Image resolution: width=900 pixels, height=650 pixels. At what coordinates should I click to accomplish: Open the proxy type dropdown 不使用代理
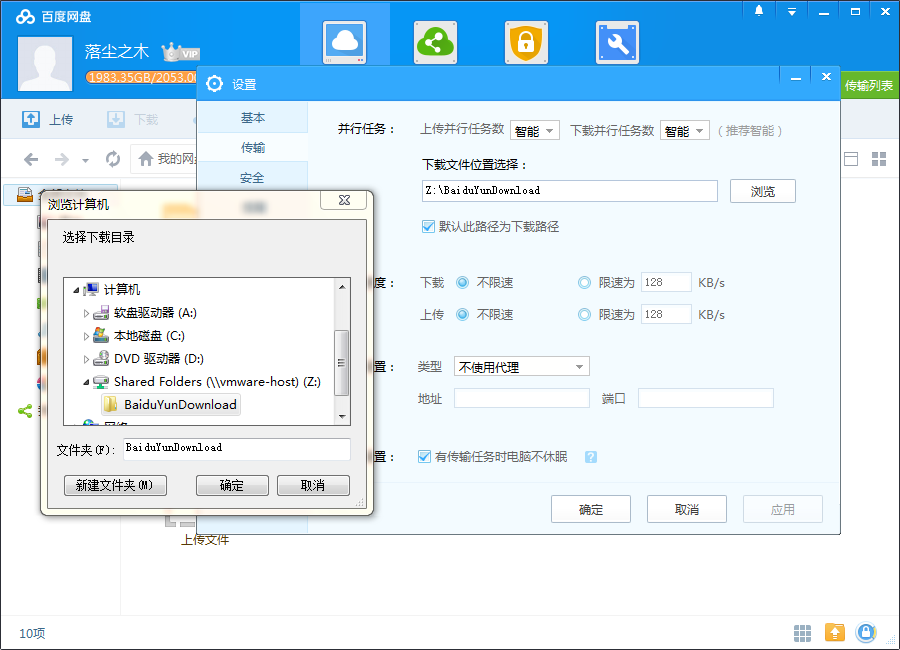pos(522,366)
